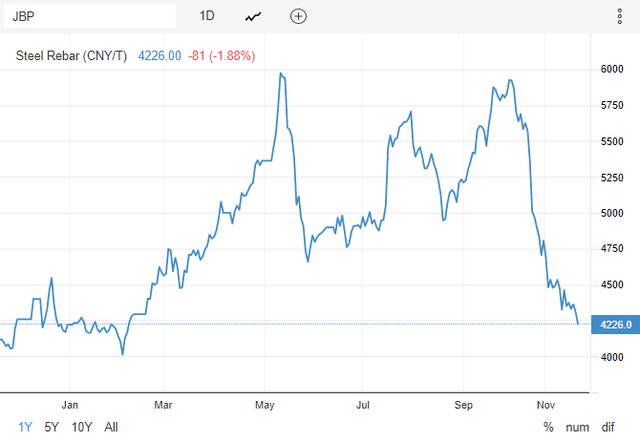The image size is (640, 442).
Task: Click the add indicator plus icon
Action: 298,16
